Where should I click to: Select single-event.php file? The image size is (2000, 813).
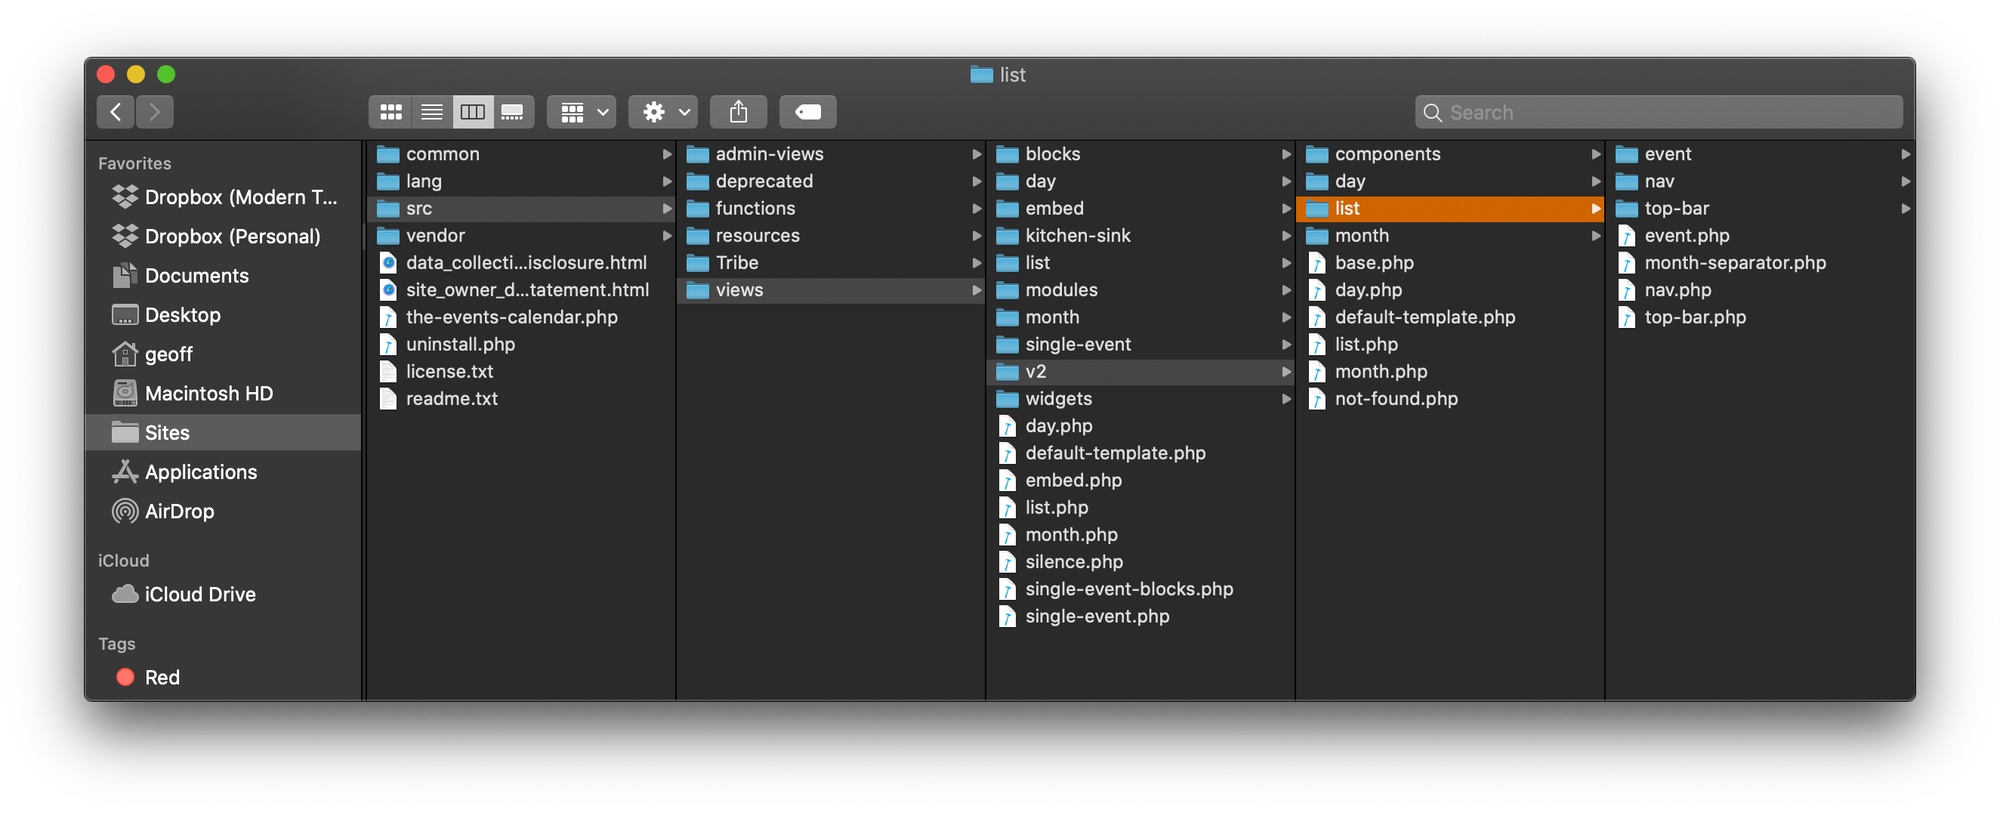coord(1141,616)
